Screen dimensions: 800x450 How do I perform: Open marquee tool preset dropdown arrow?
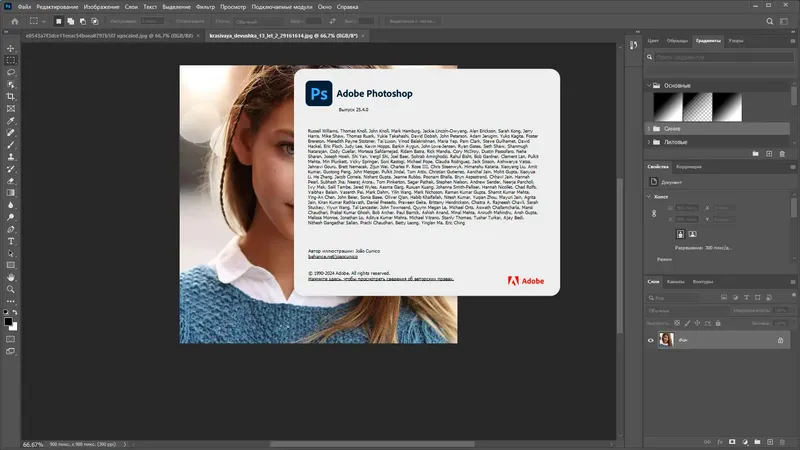pos(43,21)
